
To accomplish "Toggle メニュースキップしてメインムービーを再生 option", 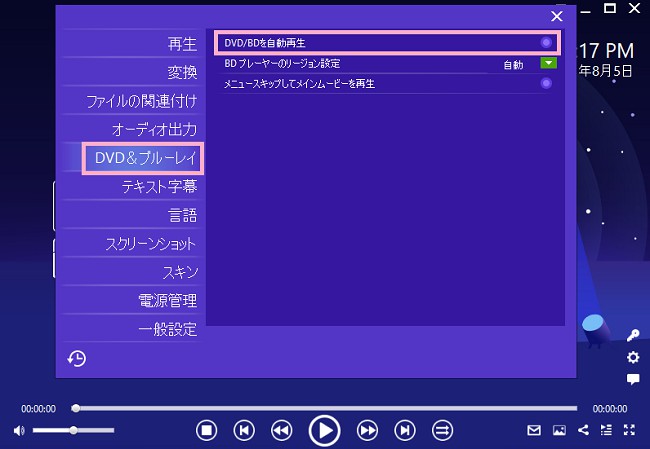I will point(546,83).
